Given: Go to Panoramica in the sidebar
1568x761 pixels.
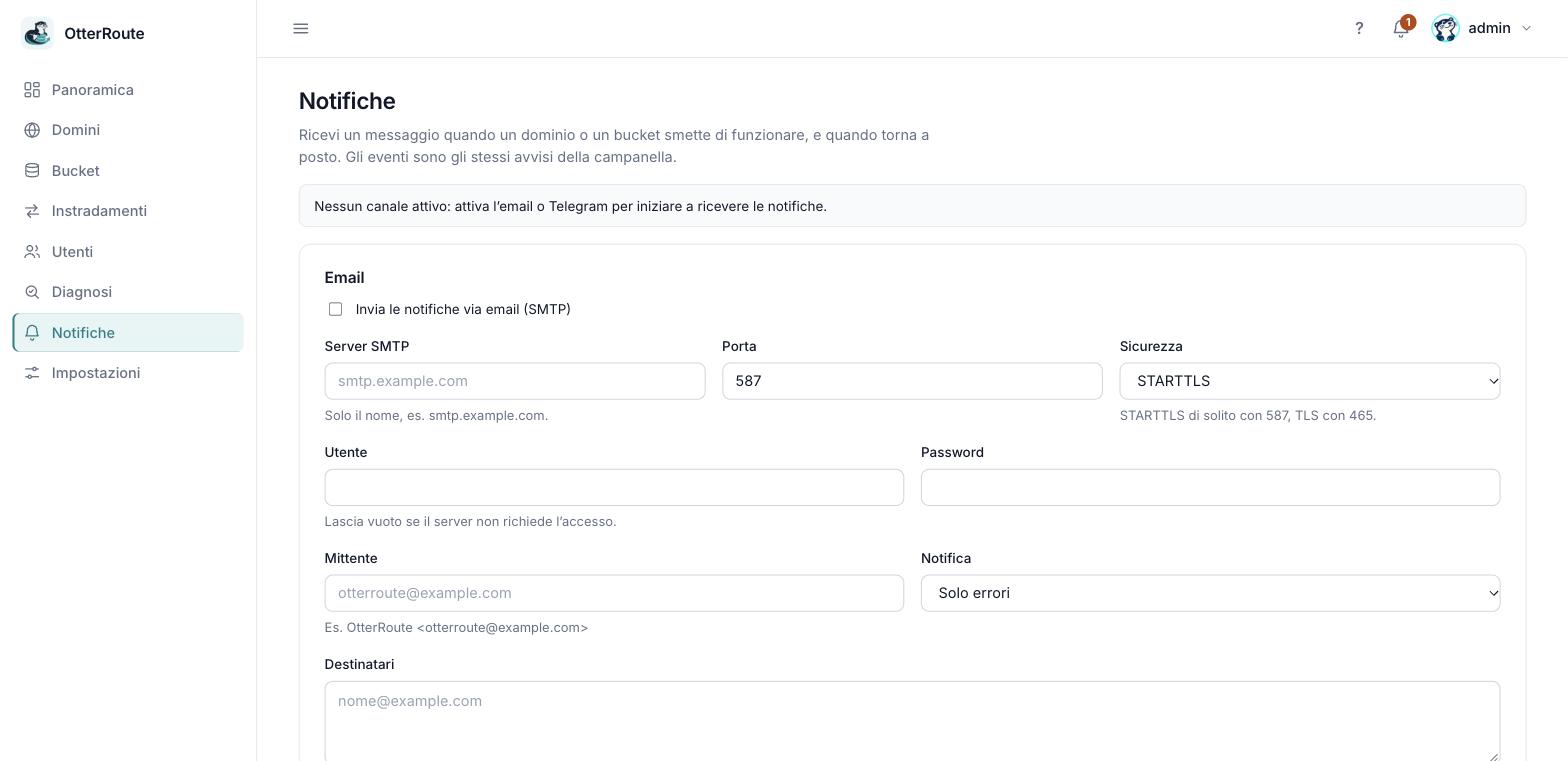Looking at the screenshot, I should (x=128, y=90).
